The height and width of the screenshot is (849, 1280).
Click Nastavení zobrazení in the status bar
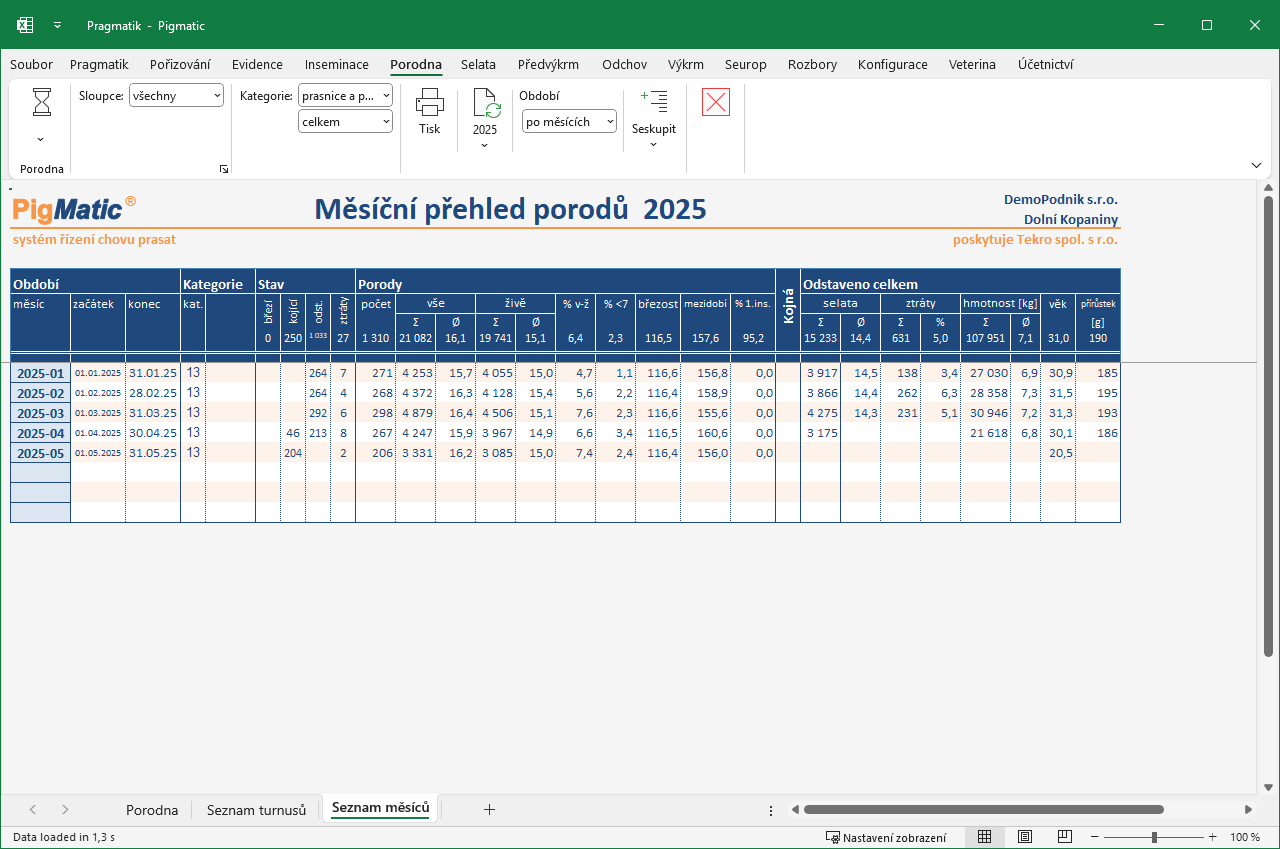(x=886, y=837)
